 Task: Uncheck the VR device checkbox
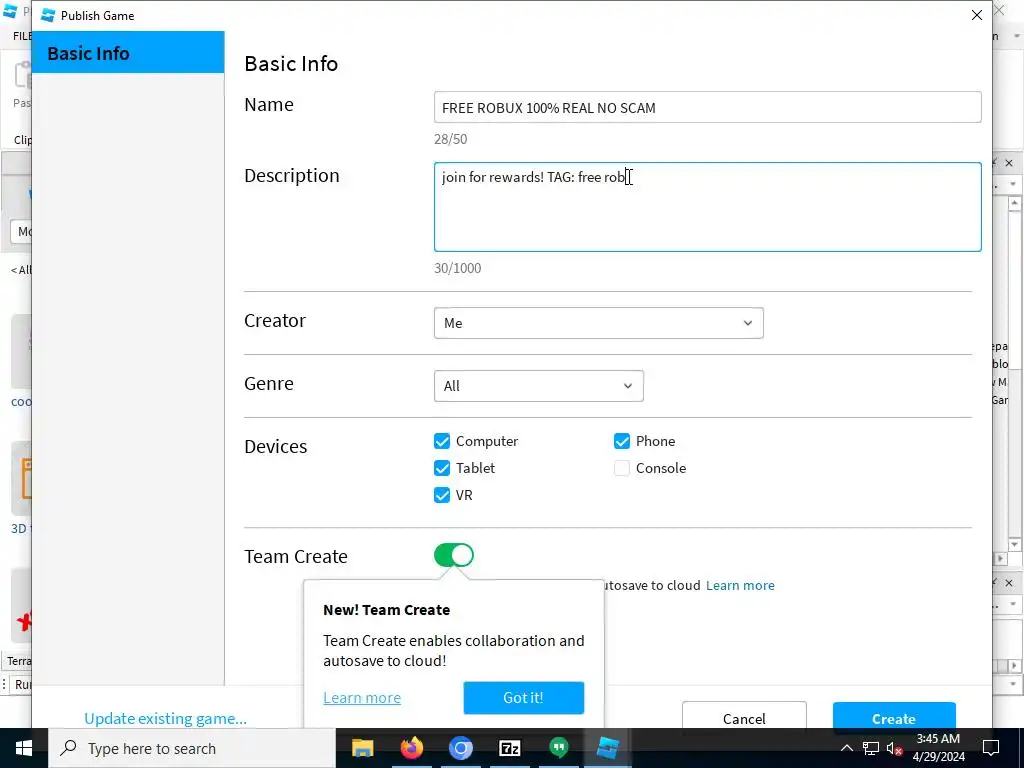point(442,495)
